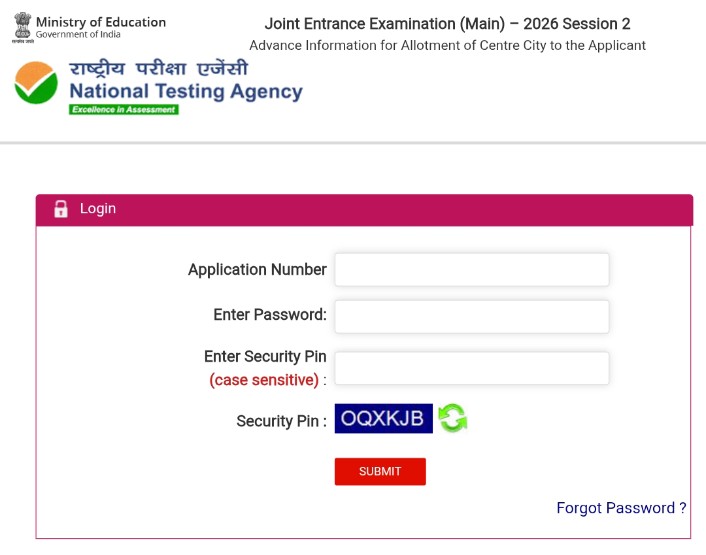
Task: Click the Login header label
Action: [98, 209]
